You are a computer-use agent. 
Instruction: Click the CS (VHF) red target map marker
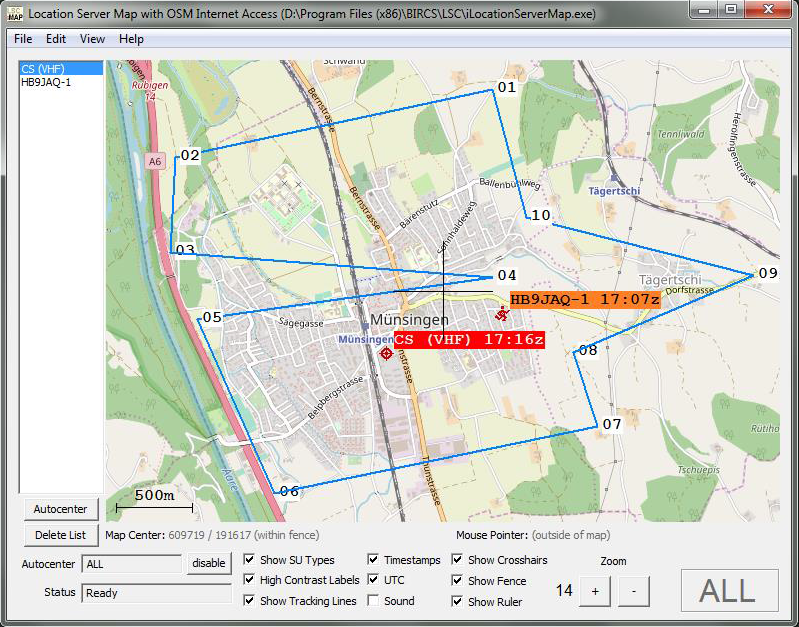tap(387, 352)
